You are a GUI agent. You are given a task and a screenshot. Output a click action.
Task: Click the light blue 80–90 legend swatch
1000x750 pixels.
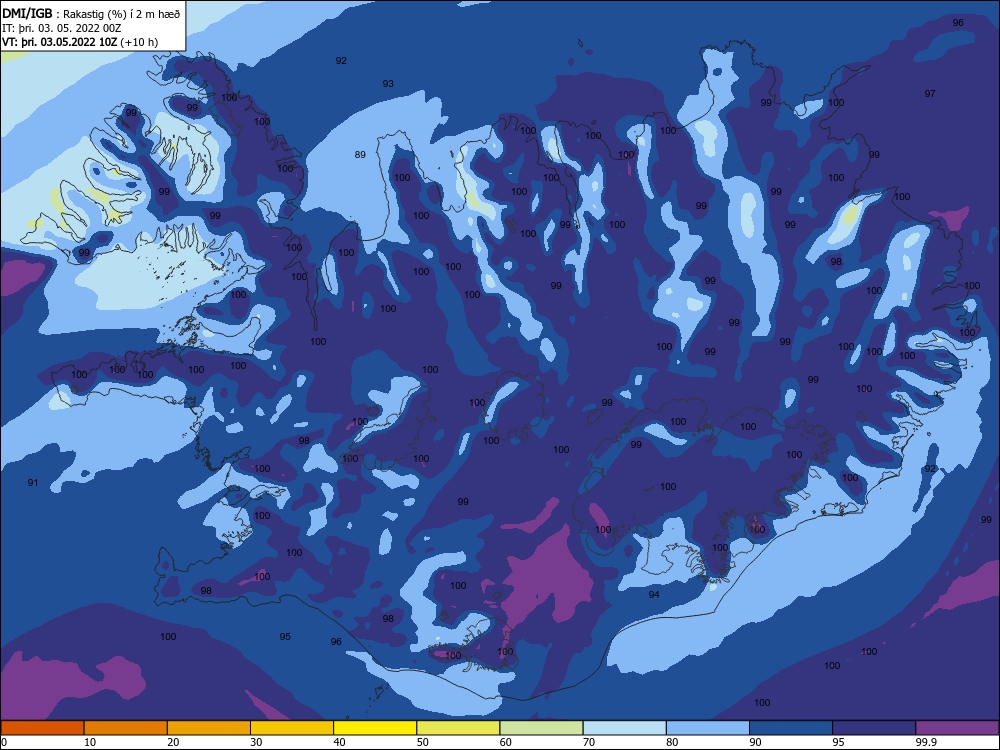click(708, 728)
